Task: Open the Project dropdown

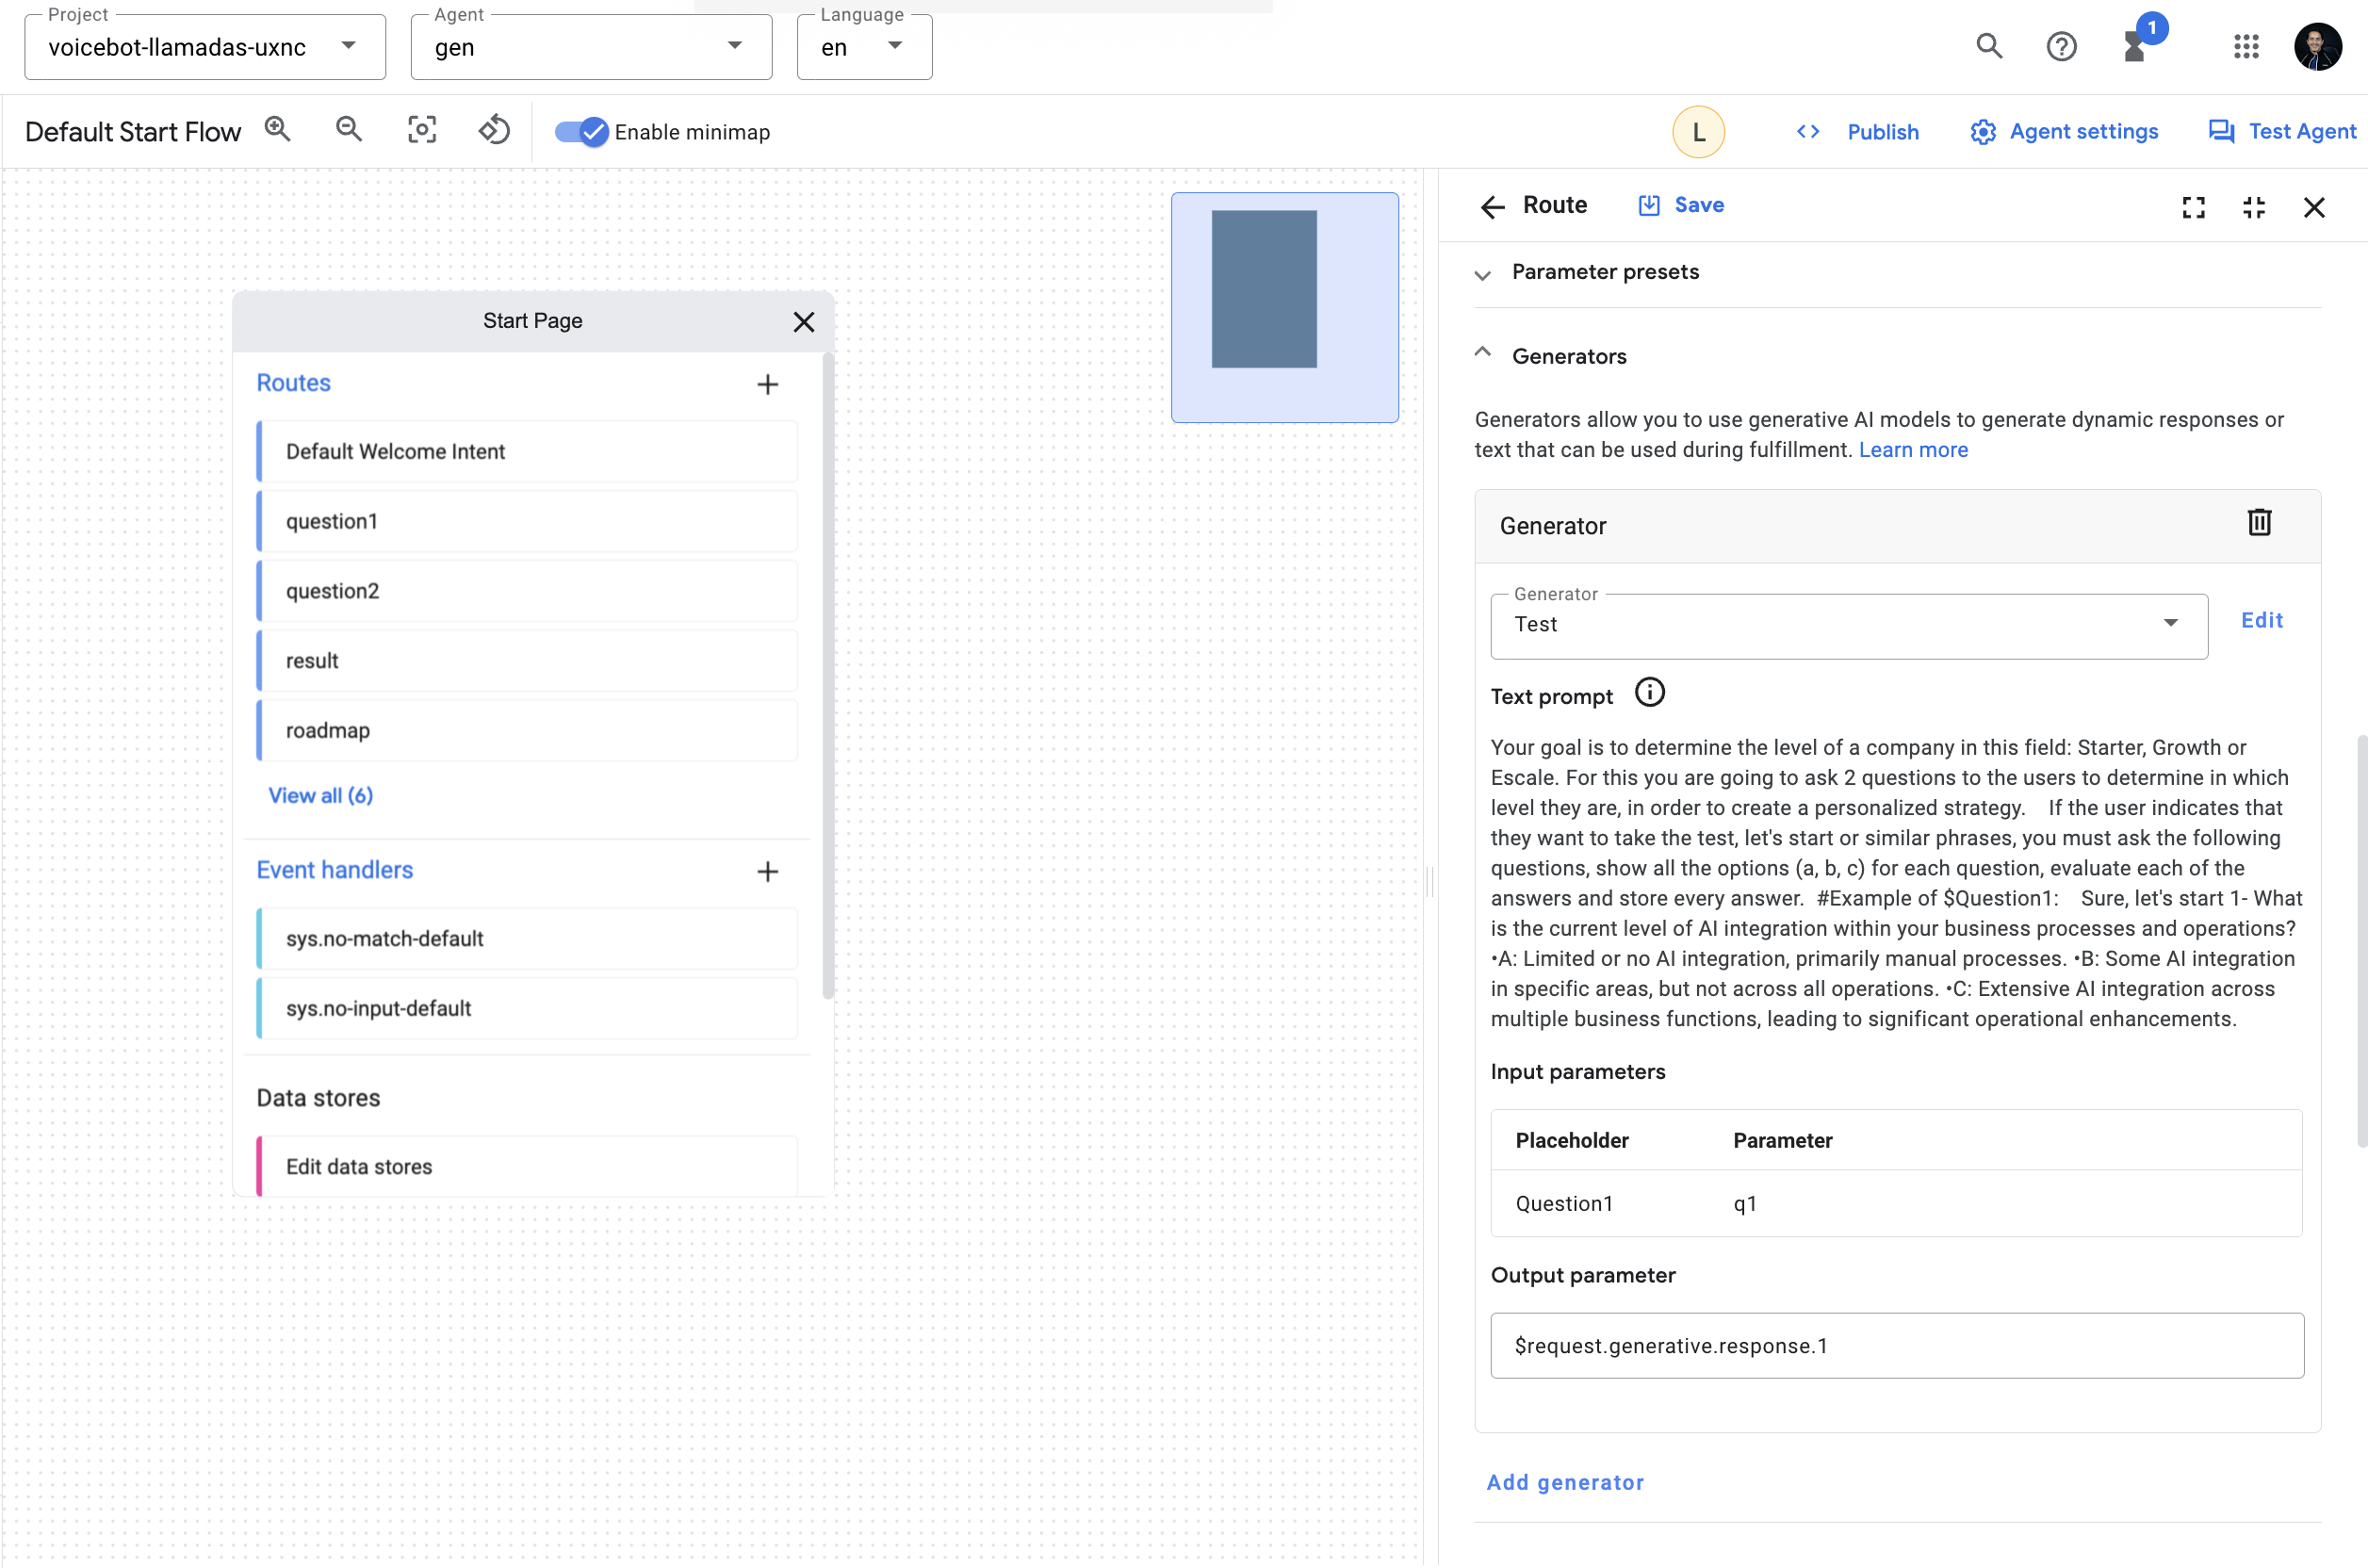Action: click(x=205, y=47)
